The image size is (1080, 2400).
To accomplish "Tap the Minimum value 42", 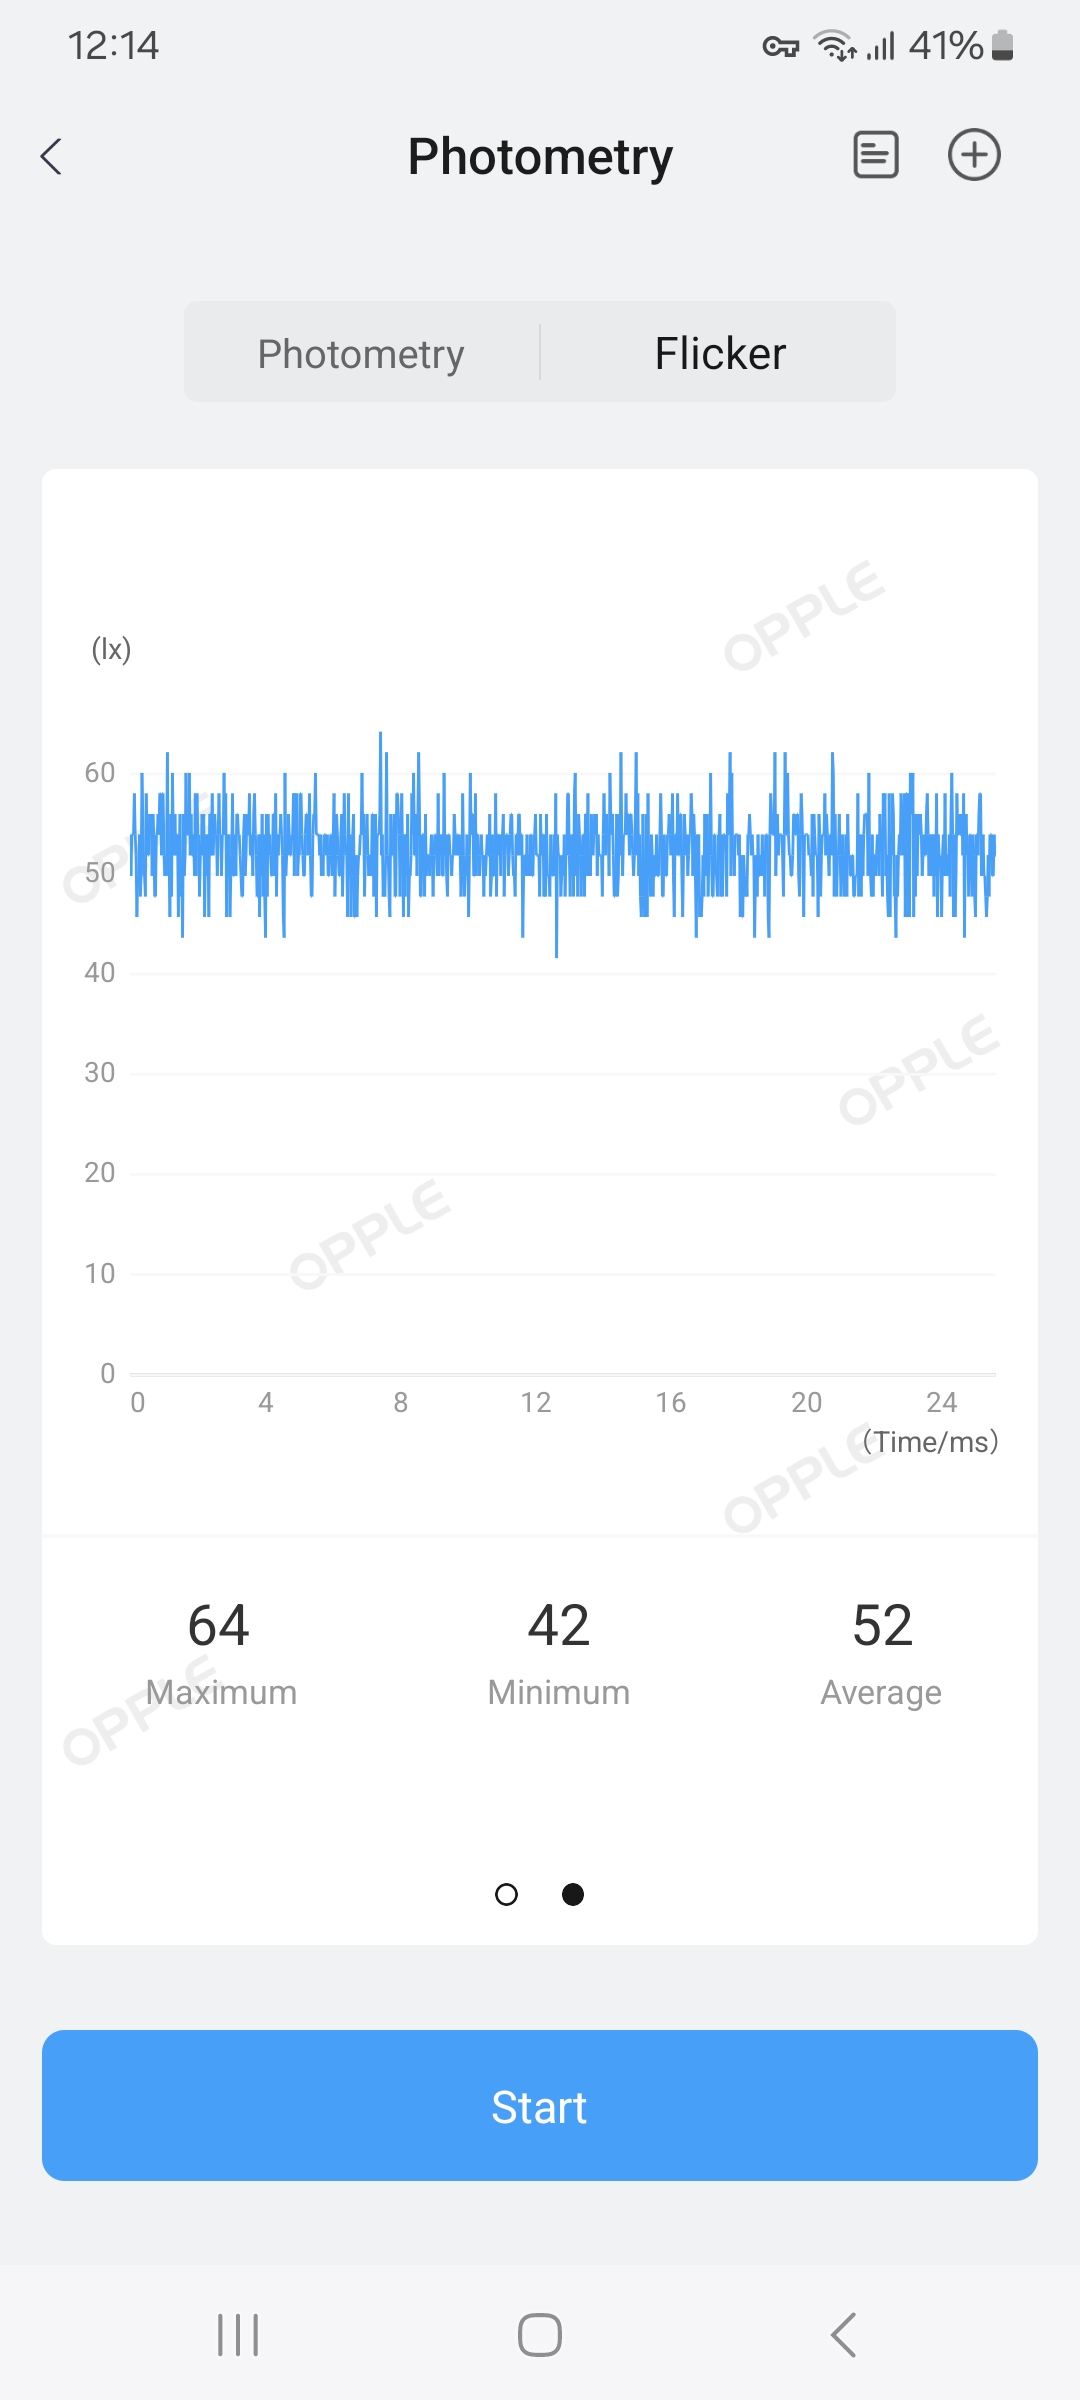I will (x=558, y=1626).
